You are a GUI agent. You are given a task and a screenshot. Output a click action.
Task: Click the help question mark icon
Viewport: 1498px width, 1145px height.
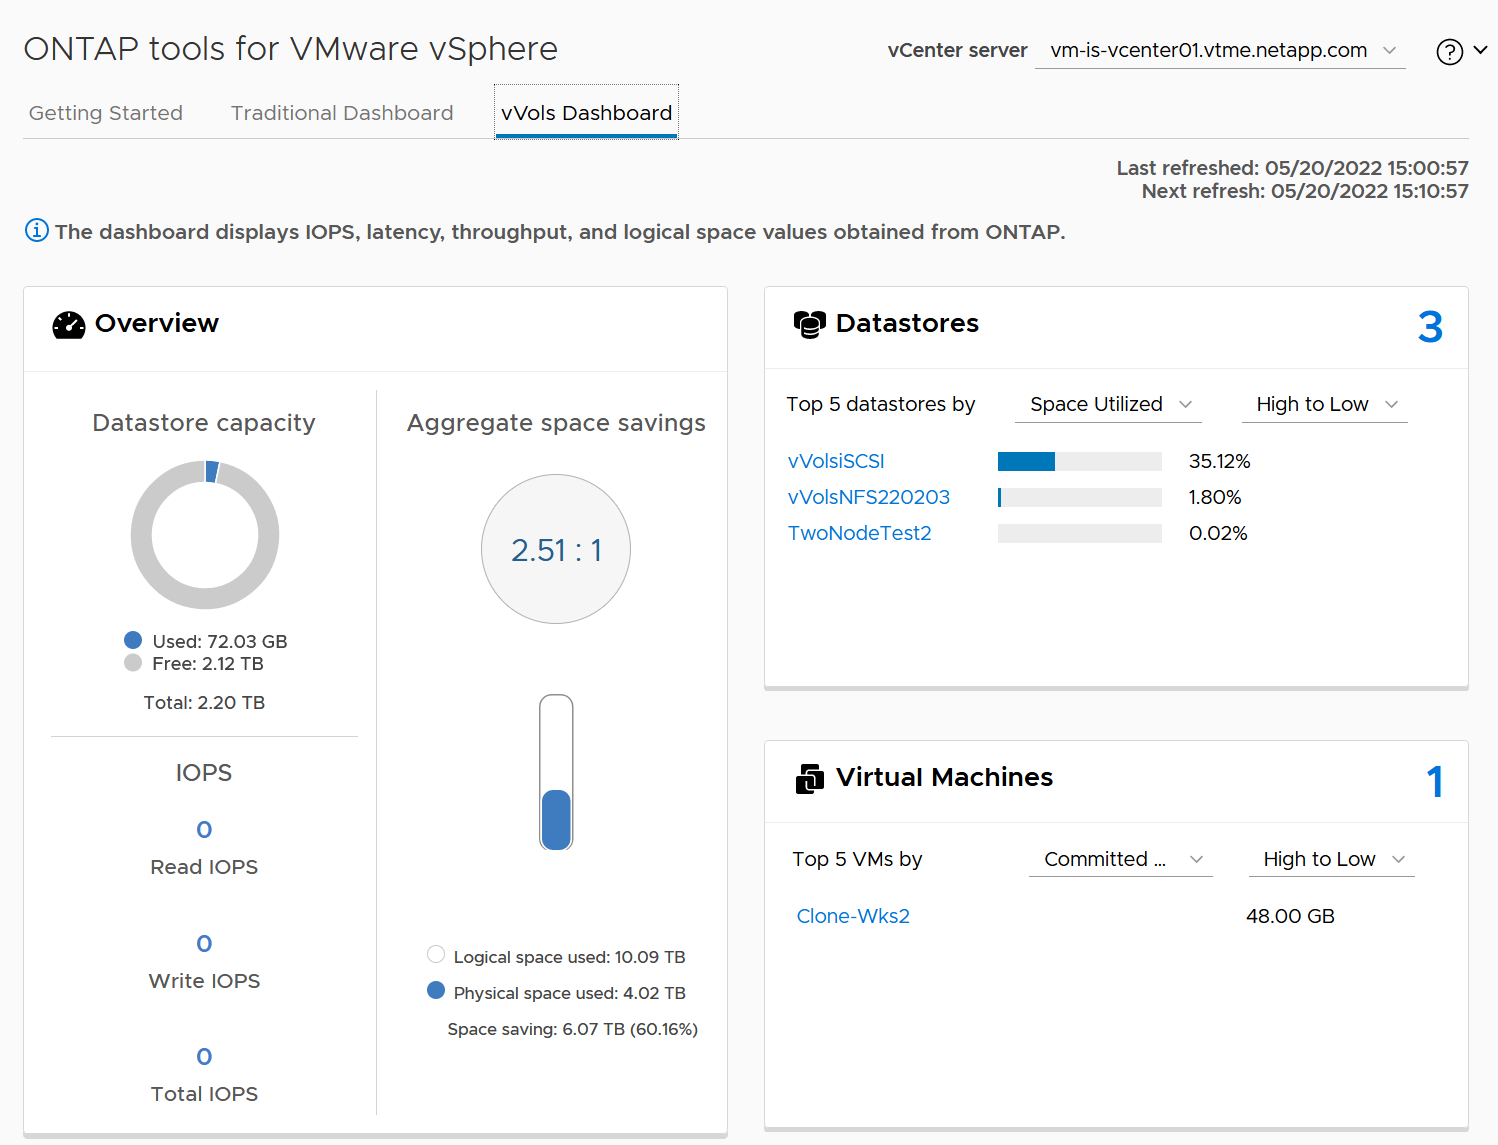(1449, 52)
